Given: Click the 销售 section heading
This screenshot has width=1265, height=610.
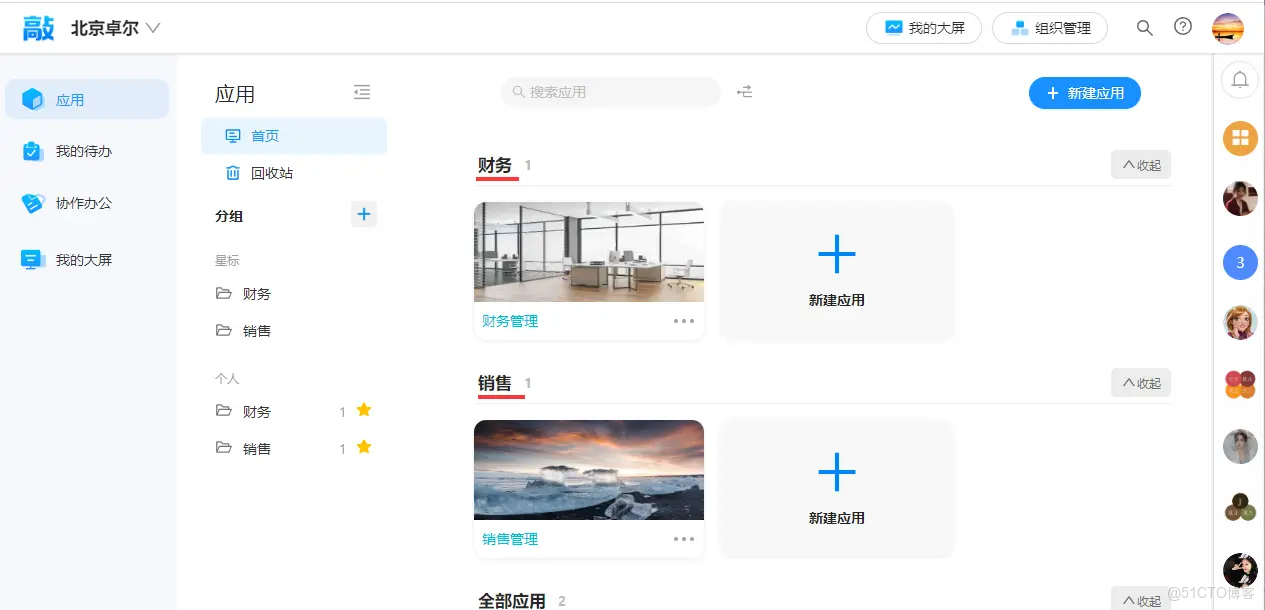Looking at the screenshot, I should pos(495,383).
